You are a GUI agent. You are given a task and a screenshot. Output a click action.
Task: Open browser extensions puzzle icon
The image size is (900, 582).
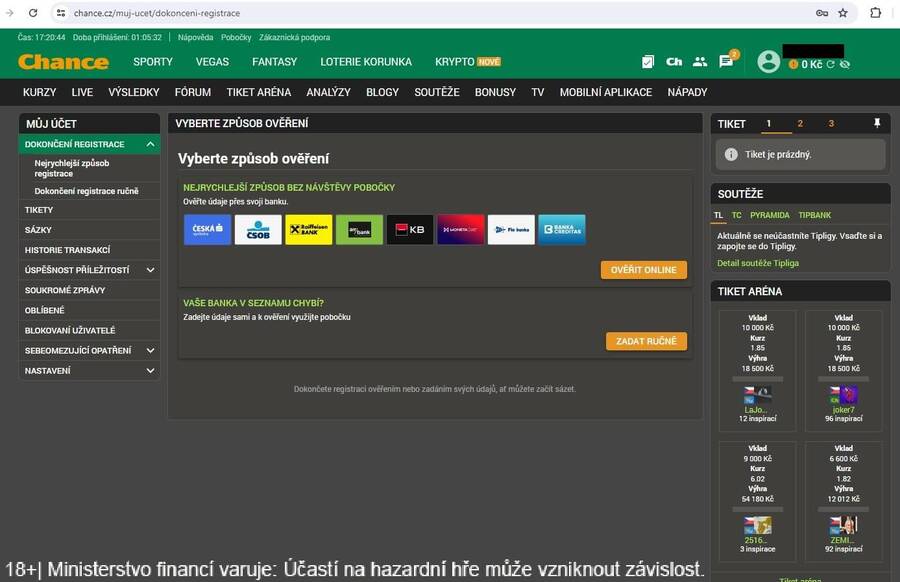(x=875, y=13)
